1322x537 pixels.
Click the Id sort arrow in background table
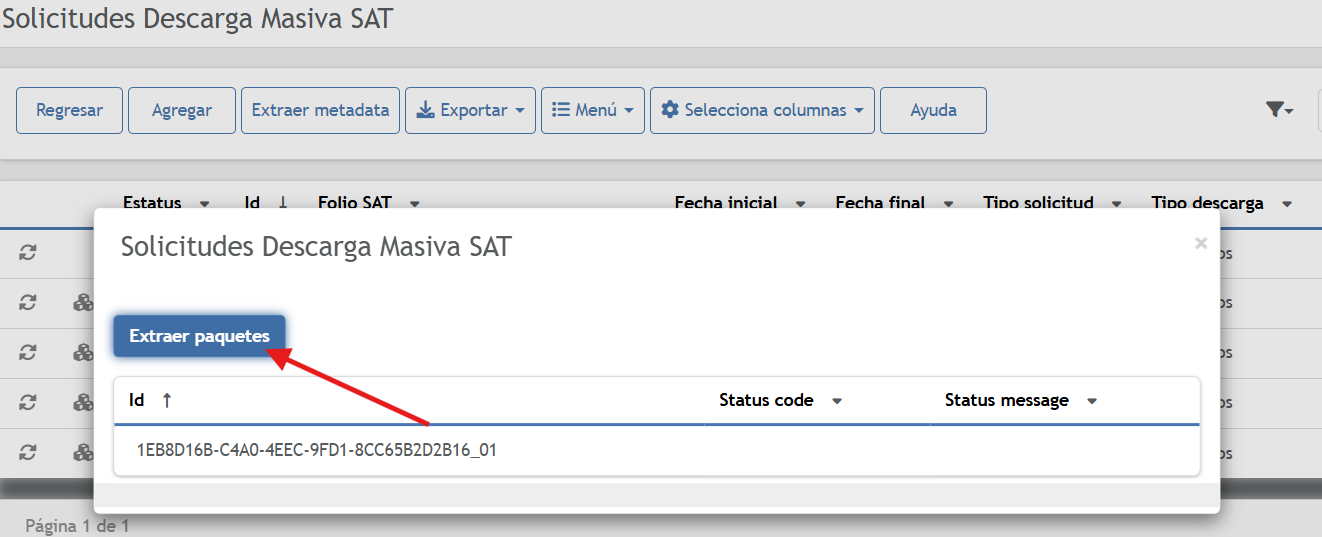point(283,203)
